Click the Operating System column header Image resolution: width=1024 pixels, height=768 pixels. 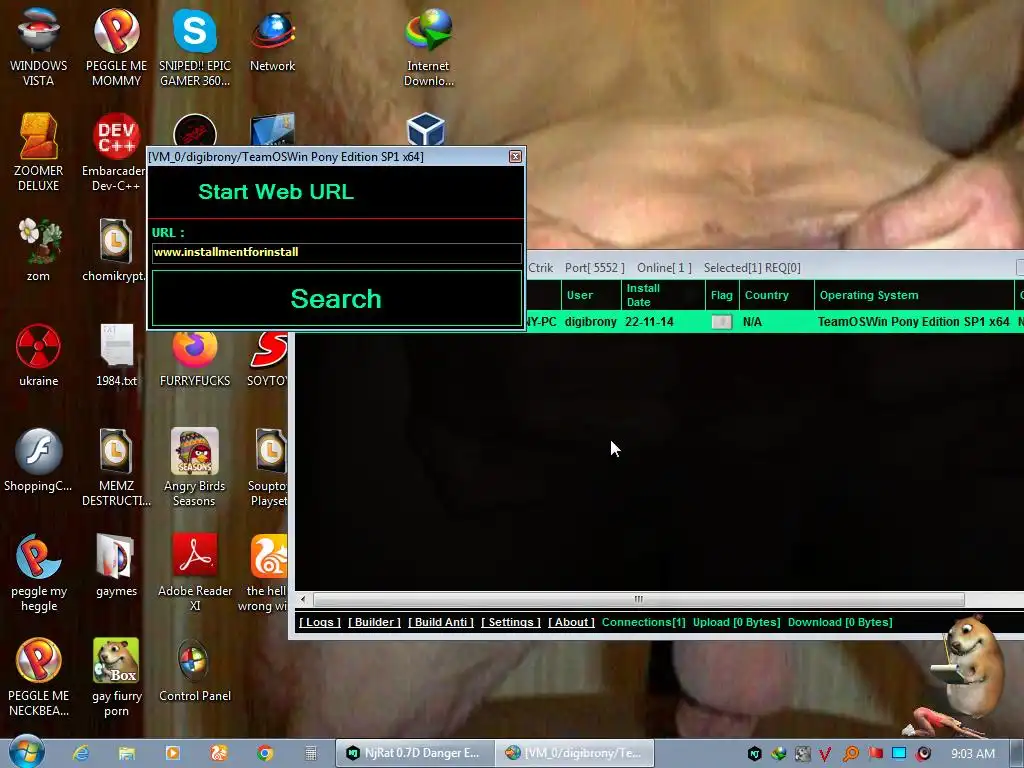click(914, 295)
